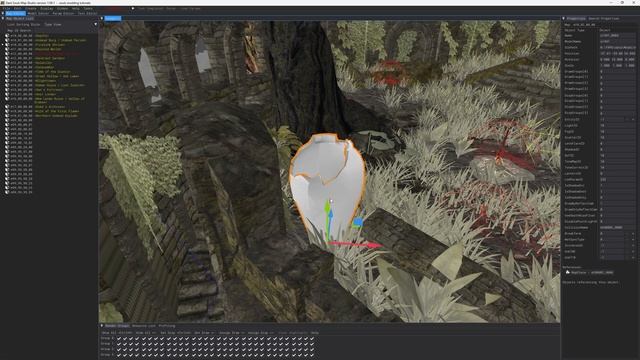Open the Resource List tab
The width and height of the screenshot is (640, 360).
[x=143, y=326]
